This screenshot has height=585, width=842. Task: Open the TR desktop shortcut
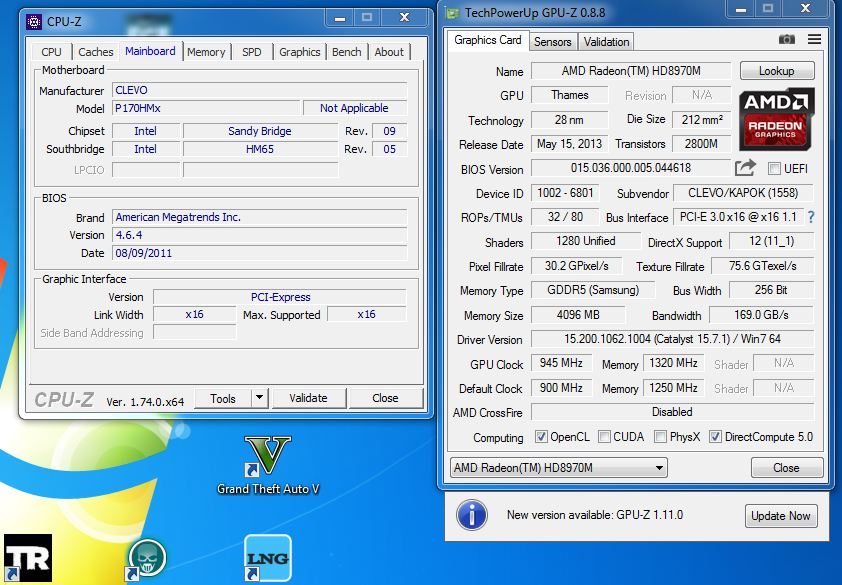28,558
